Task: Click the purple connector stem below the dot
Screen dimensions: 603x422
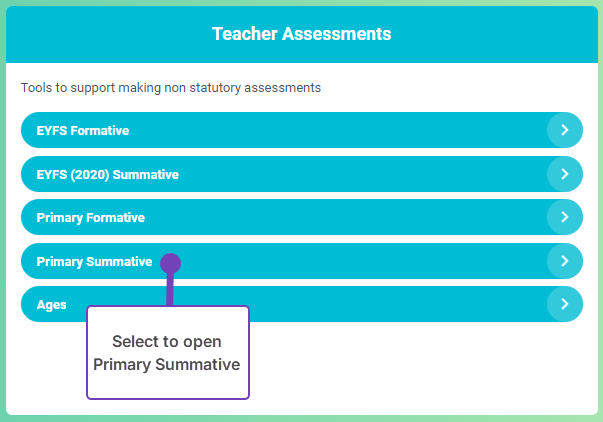Action: pos(170,290)
